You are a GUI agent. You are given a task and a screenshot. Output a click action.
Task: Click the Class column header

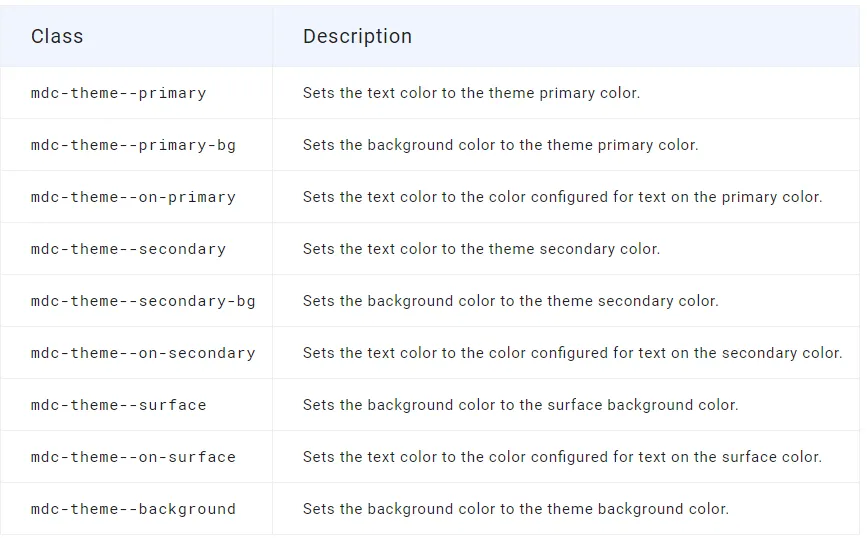tap(57, 37)
